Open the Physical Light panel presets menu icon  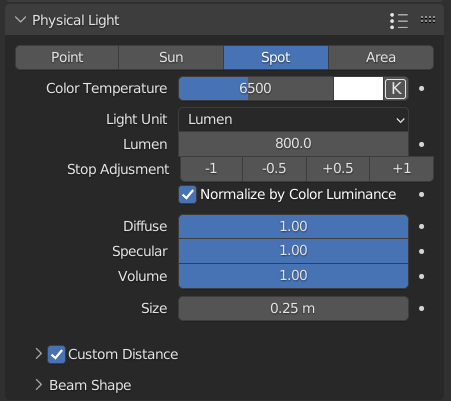pyautogui.click(x=399, y=21)
